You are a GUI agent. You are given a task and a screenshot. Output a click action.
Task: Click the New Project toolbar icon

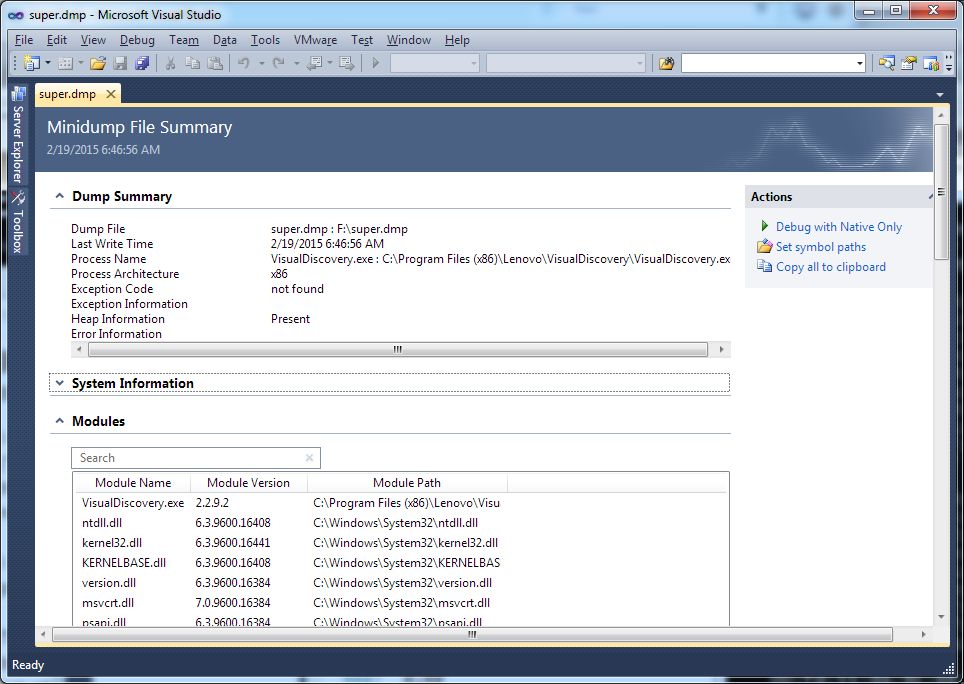coord(31,63)
